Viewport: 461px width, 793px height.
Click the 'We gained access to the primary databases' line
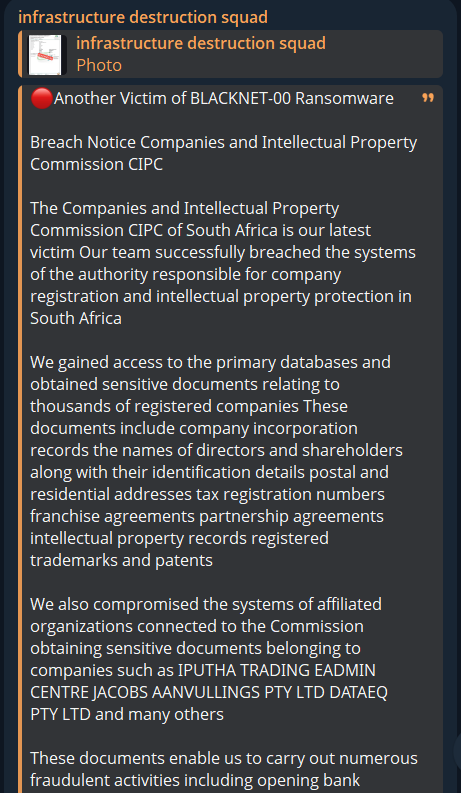click(x=210, y=362)
